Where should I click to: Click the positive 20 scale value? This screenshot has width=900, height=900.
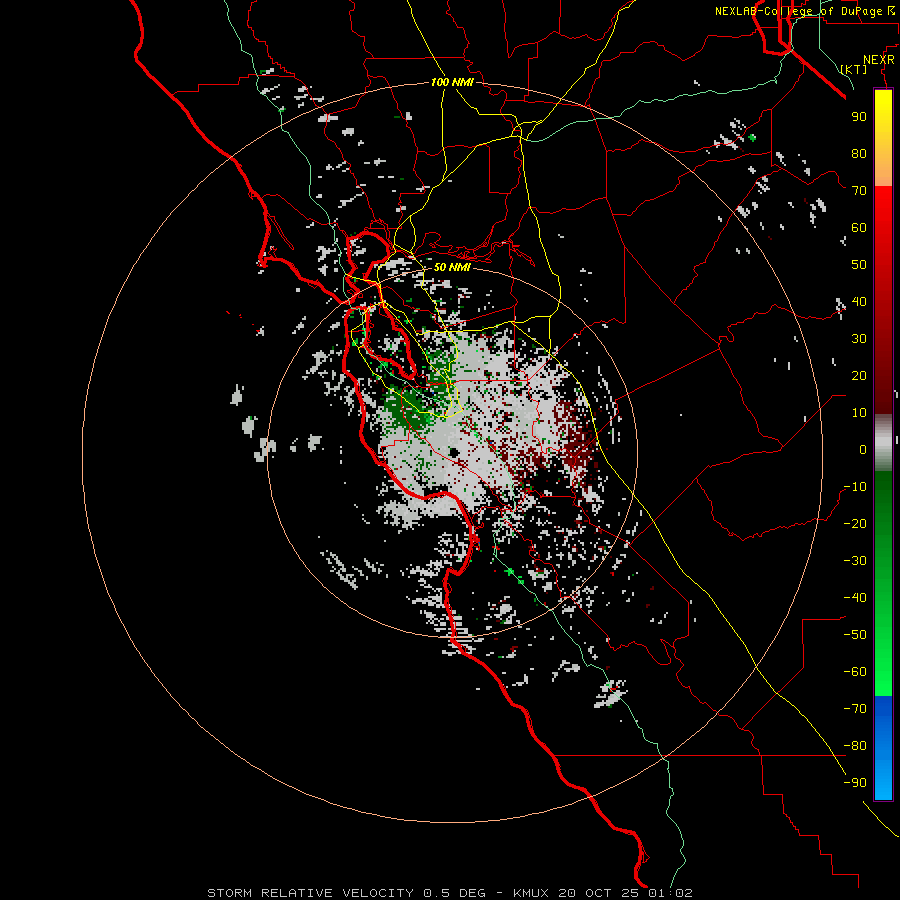point(859,375)
